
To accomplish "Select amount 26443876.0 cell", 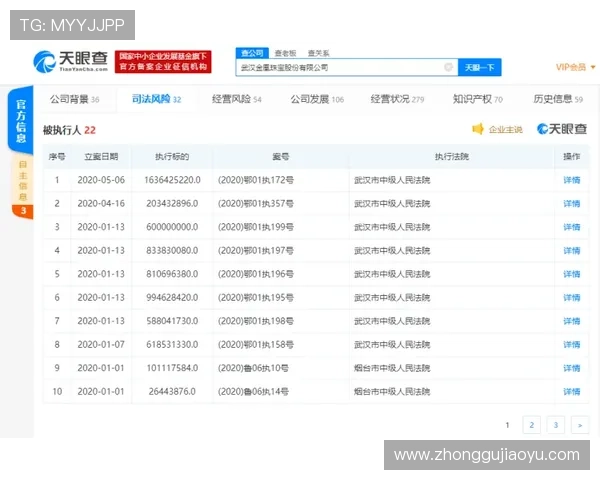I will (x=172, y=392).
